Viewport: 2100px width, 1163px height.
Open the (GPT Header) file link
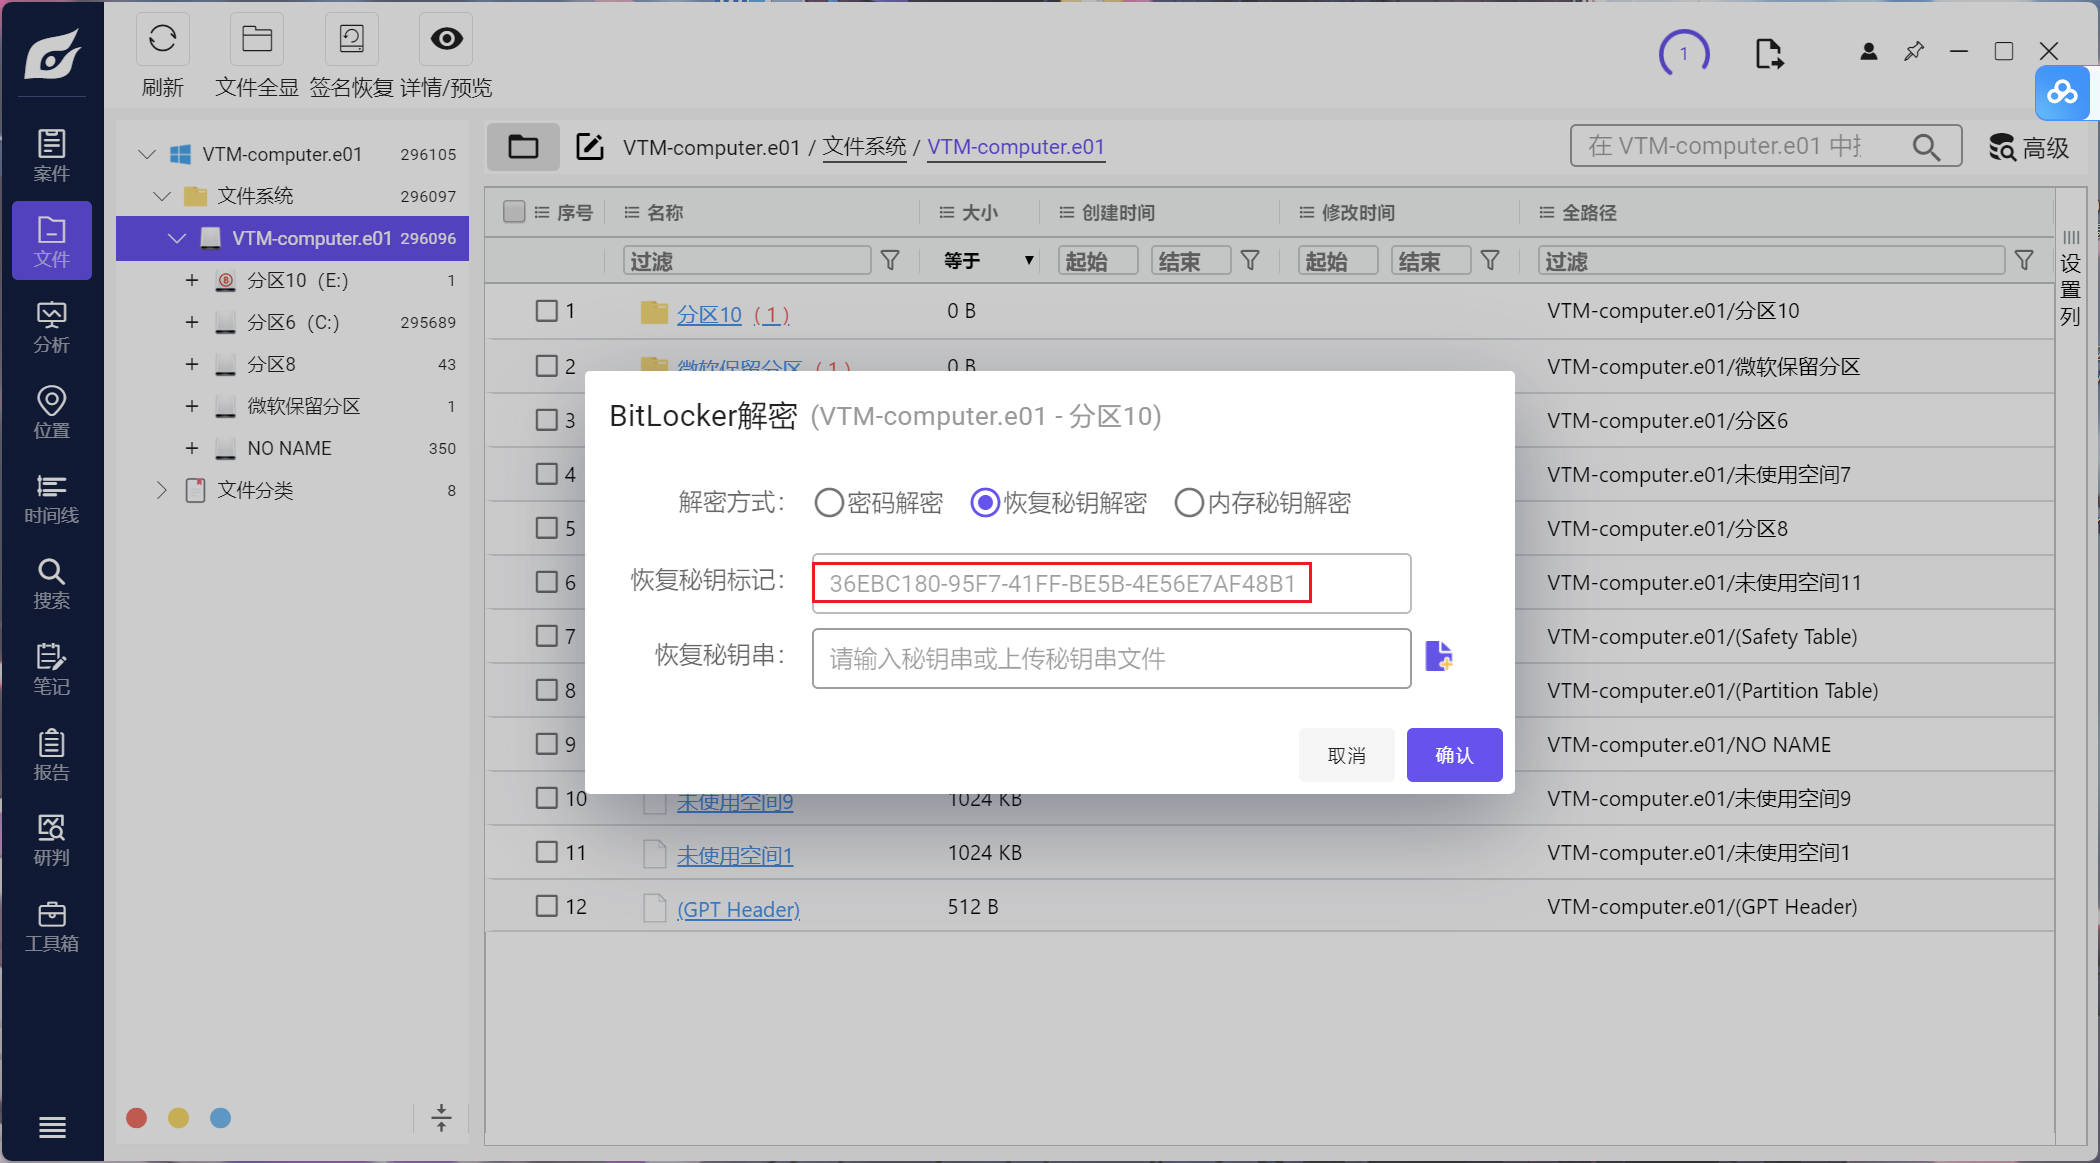click(738, 909)
